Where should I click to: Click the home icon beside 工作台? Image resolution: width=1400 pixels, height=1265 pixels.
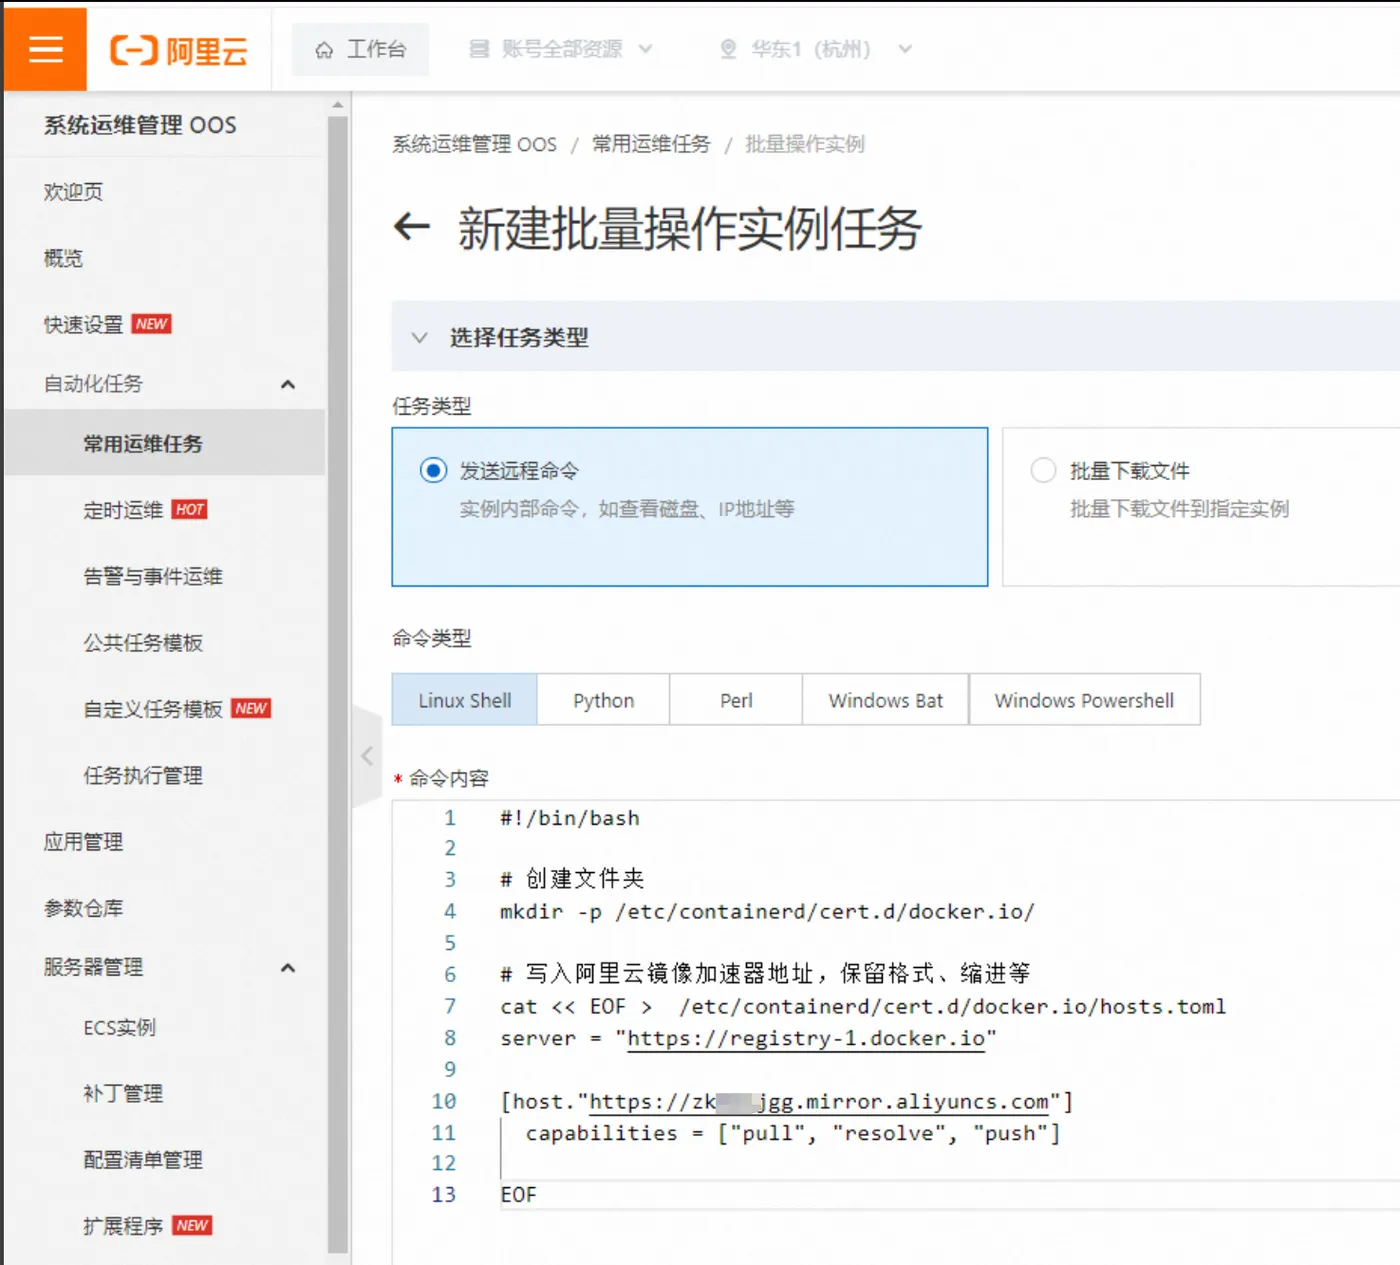click(x=324, y=50)
